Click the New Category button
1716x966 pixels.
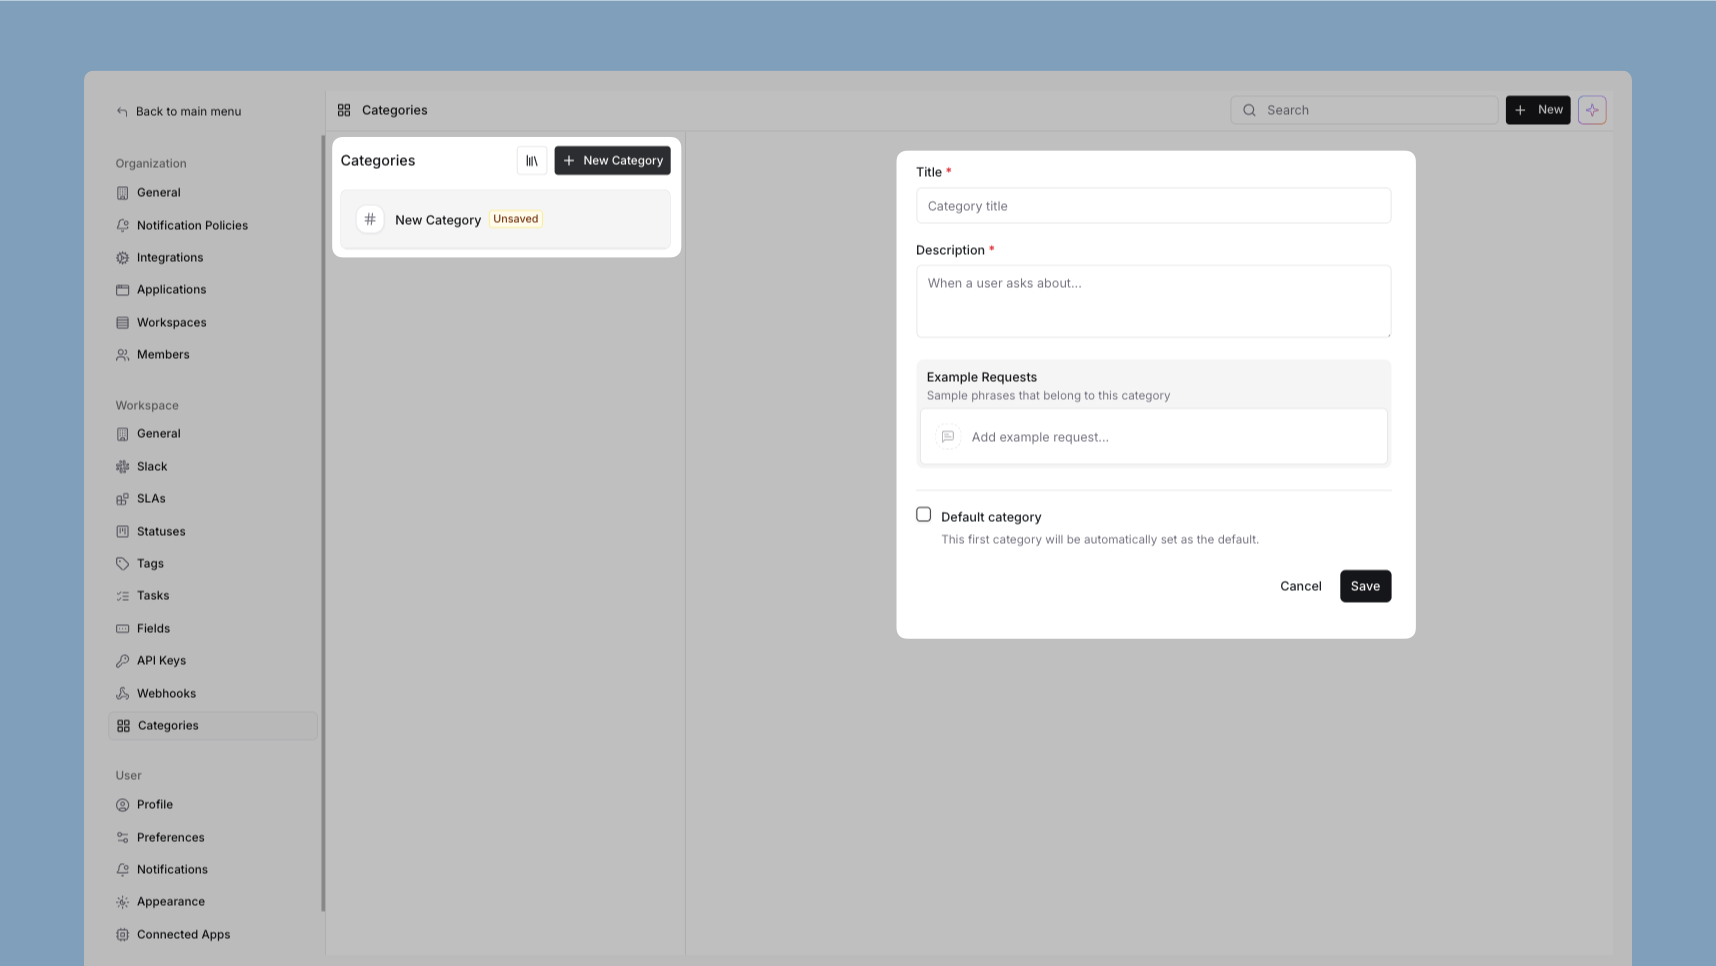point(612,161)
